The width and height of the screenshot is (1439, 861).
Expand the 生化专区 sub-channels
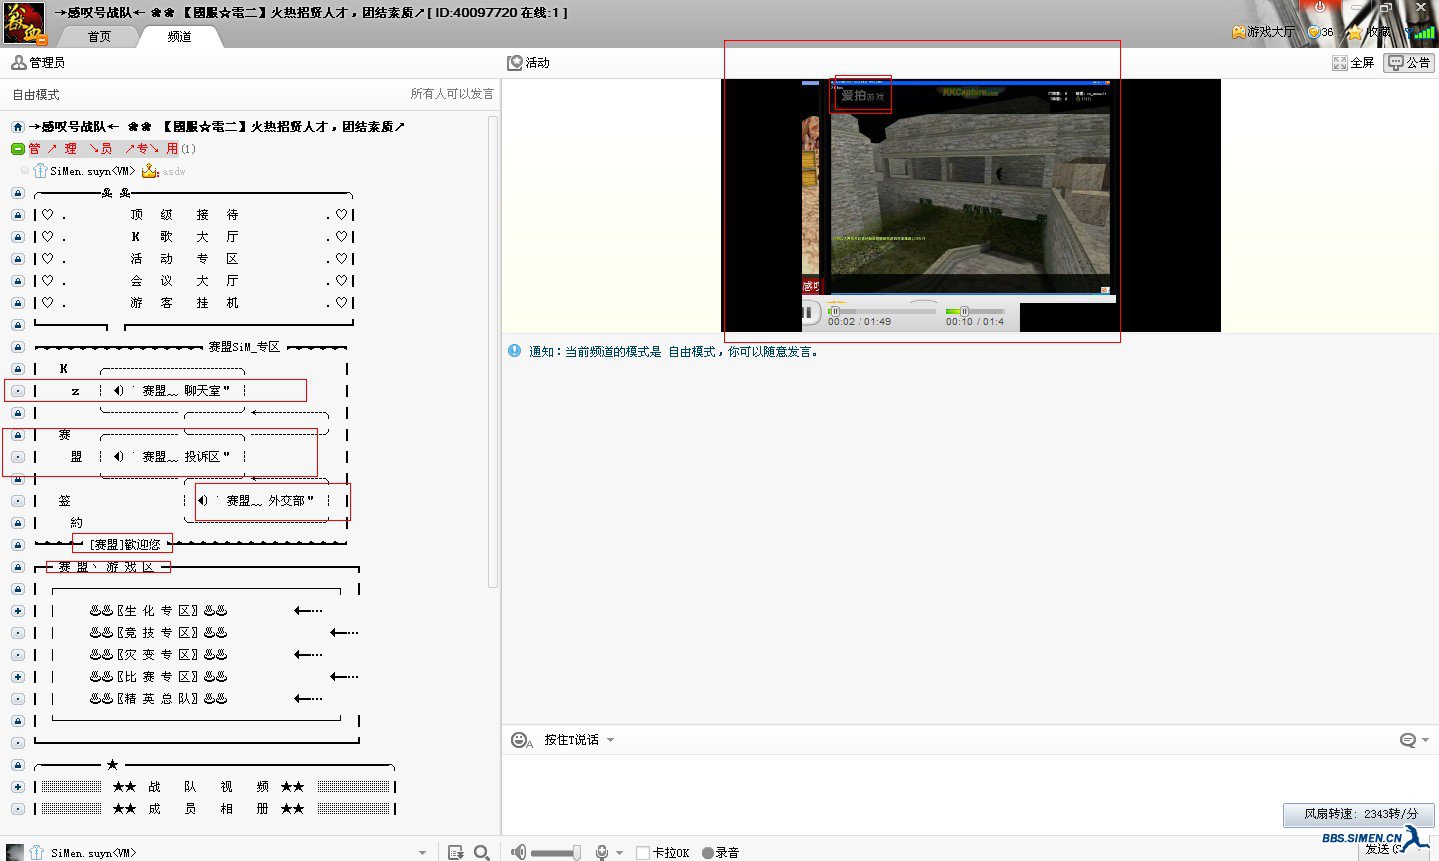pos(18,611)
